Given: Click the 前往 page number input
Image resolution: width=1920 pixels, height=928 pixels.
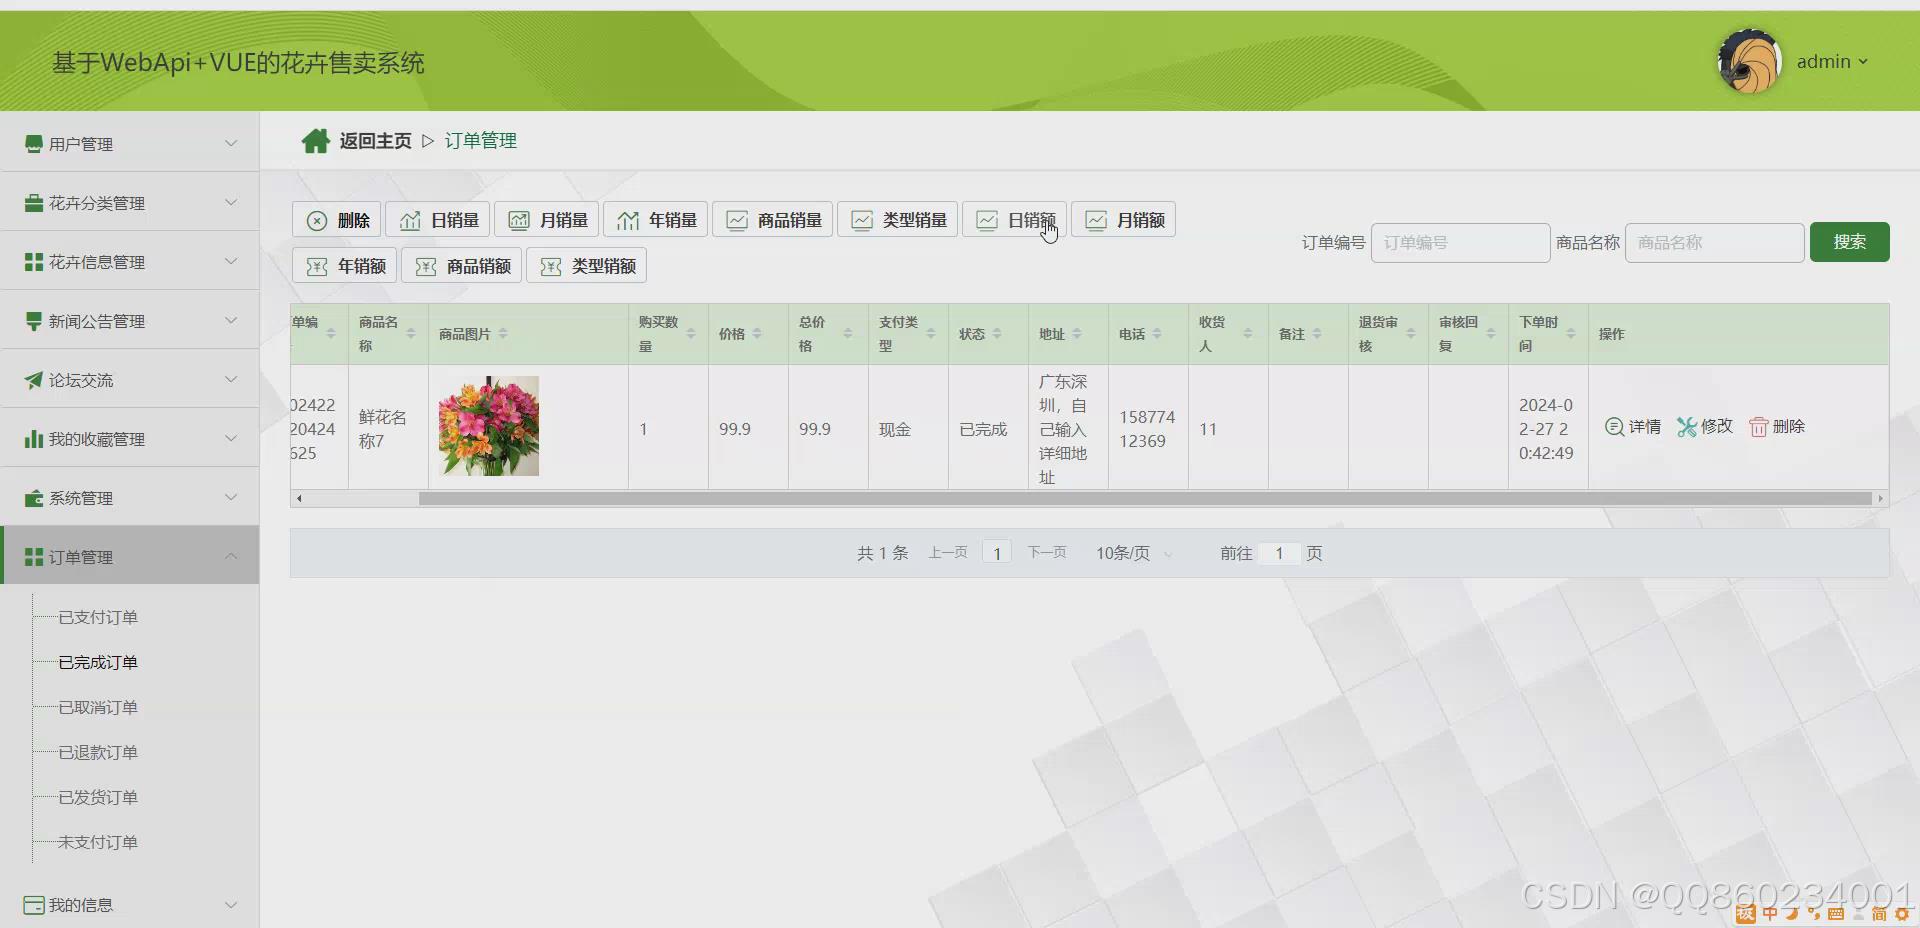Looking at the screenshot, I should point(1278,554).
